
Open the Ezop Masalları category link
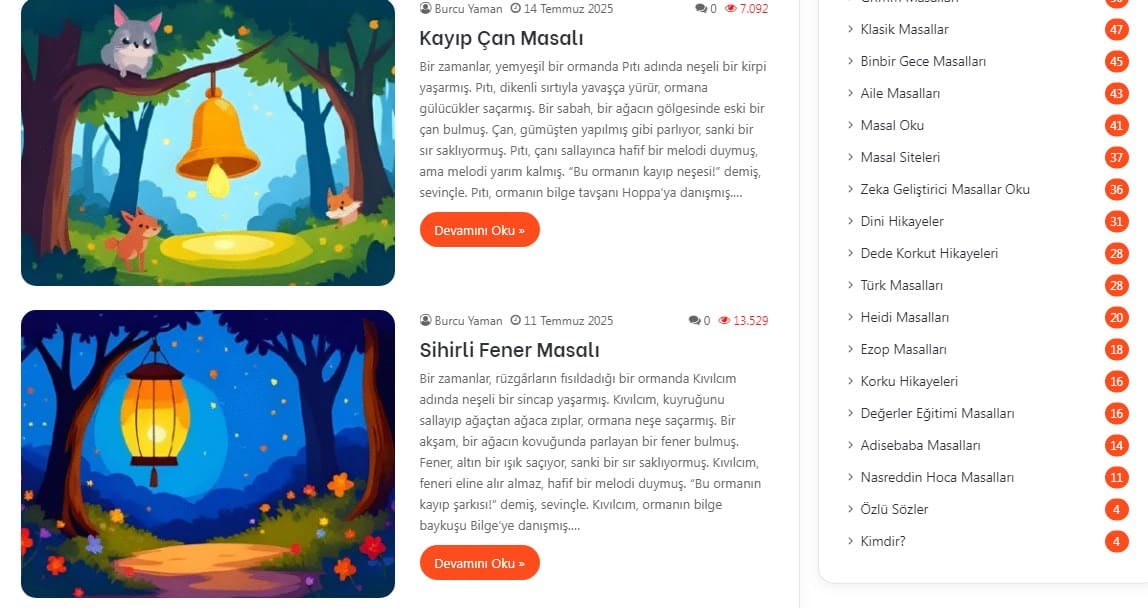pos(903,349)
